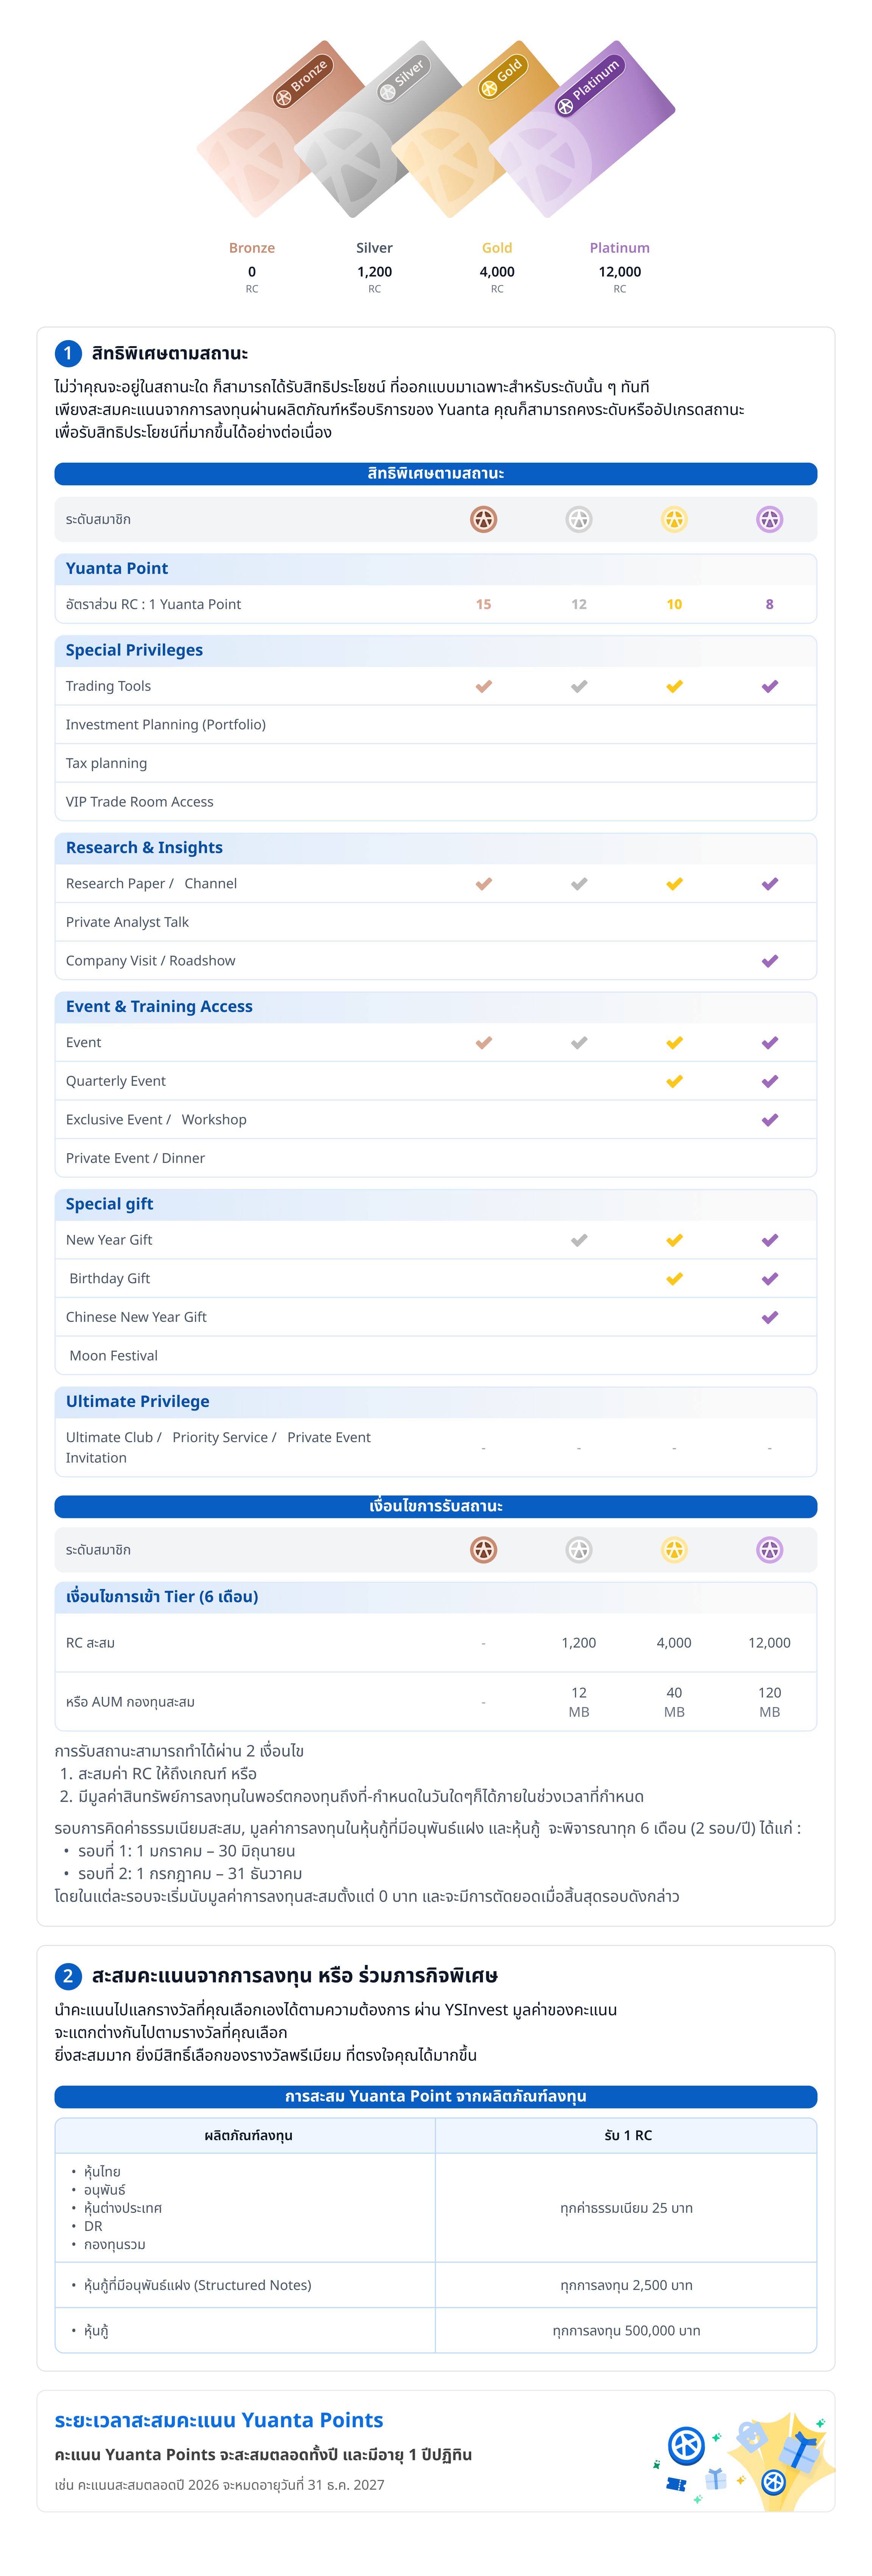Click Gold tier icon in privileges table header
The width and height of the screenshot is (872, 2576).
pyautogui.click(x=674, y=519)
